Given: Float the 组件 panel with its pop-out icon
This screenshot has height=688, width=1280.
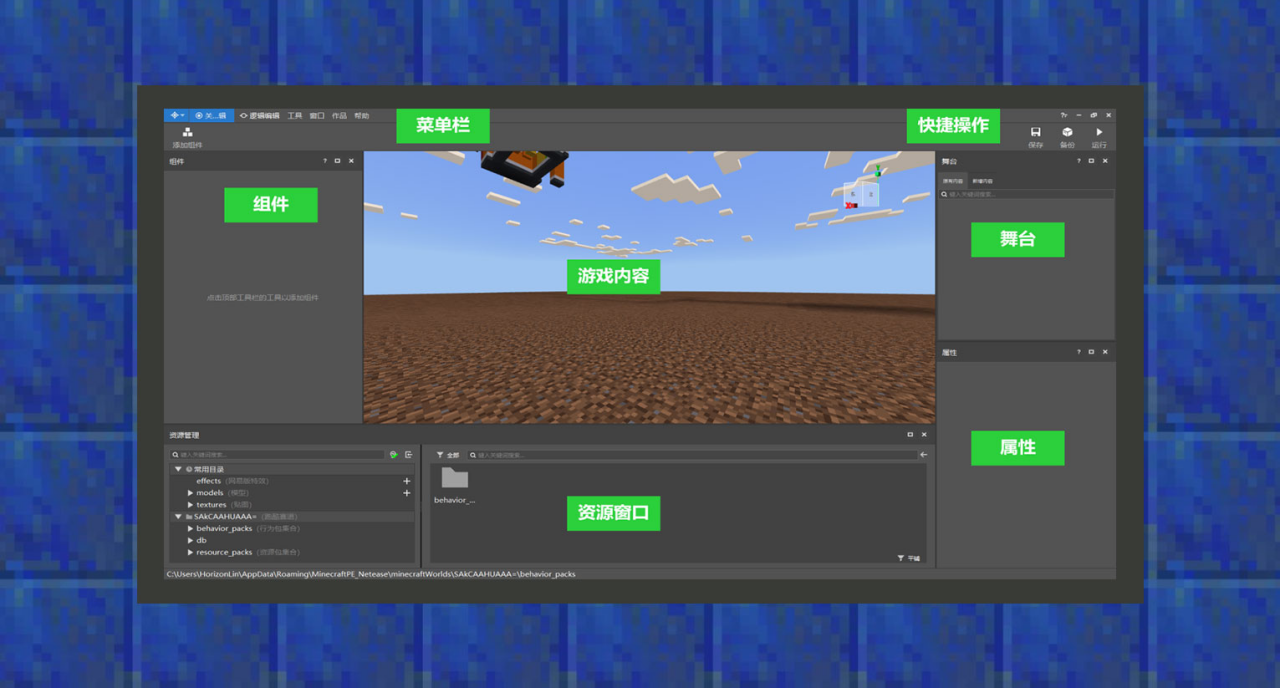Looking at the screenshot, I should point(338,161).
